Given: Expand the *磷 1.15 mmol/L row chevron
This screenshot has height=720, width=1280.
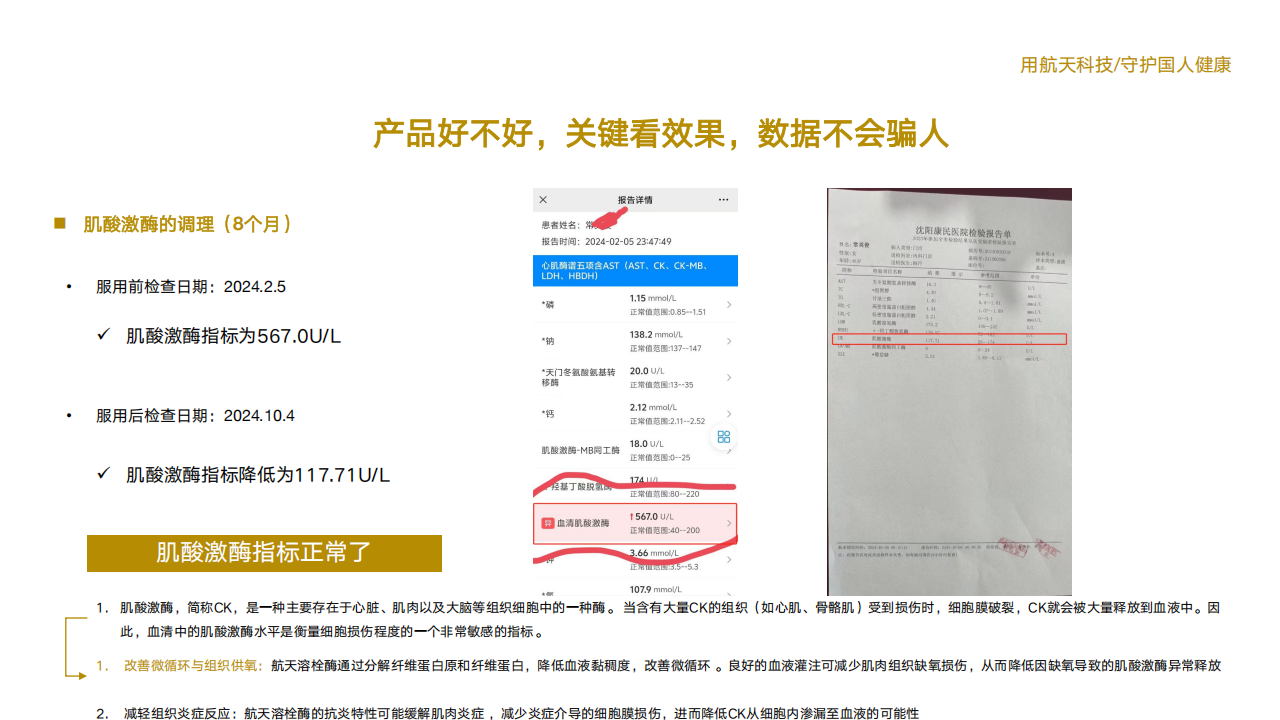Looking at the screenshot, I should [728, 304].
